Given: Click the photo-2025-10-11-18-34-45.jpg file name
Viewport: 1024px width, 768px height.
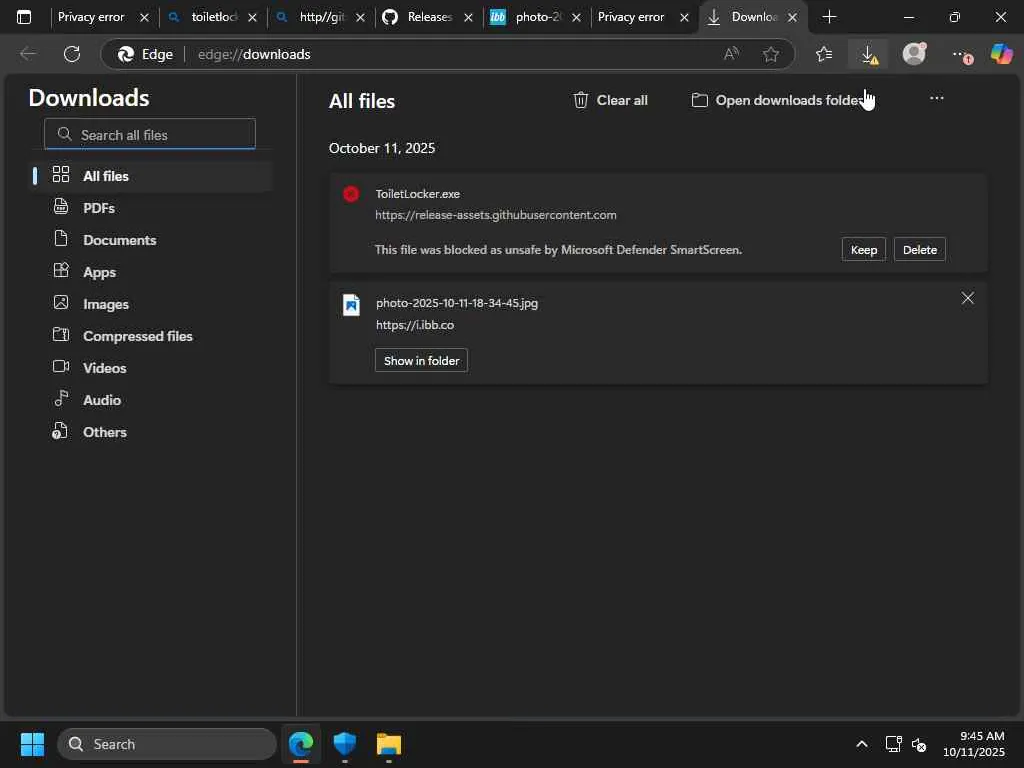Looking at the screenshot, I should (x=456, y=303).
